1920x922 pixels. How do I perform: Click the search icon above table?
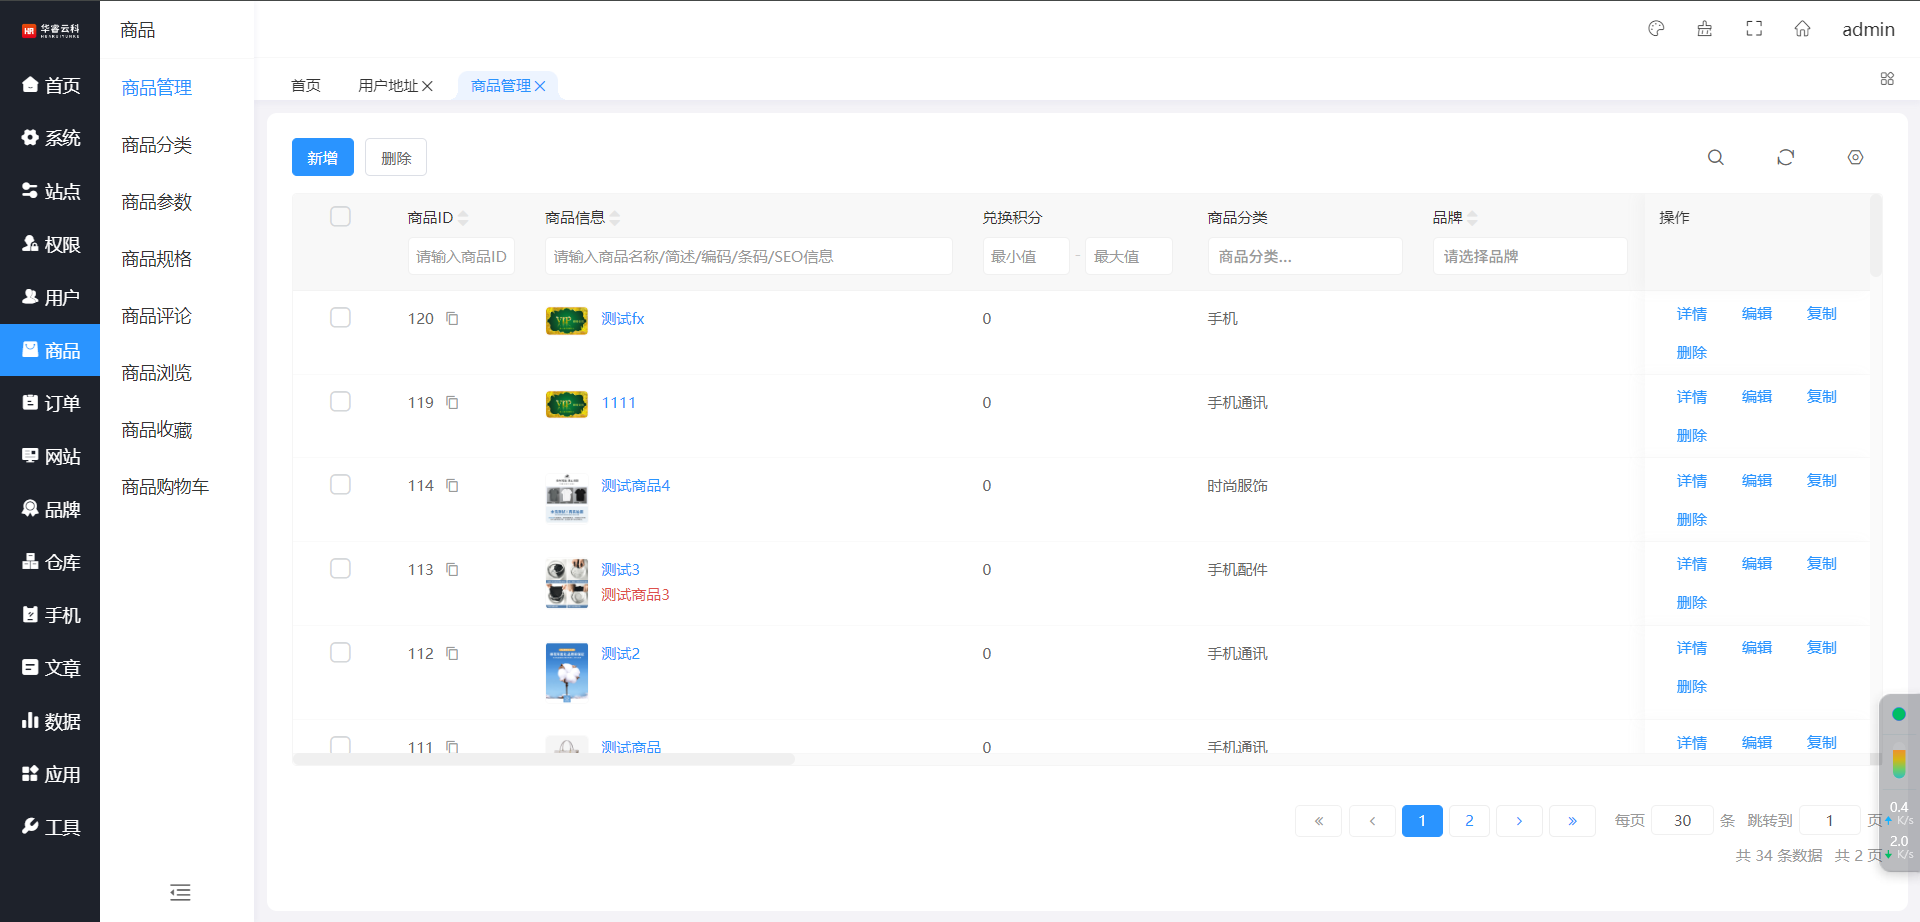pos(1715,158)
